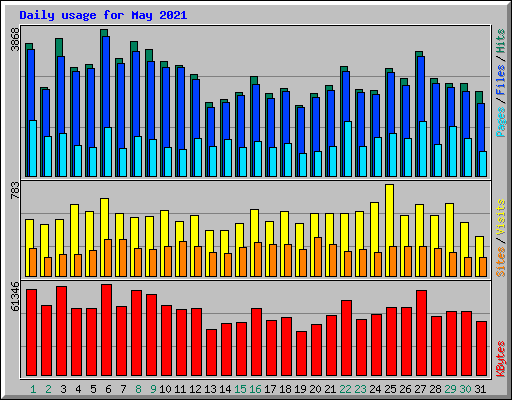
Task: Click the 783 axis value
Action: click(x=15, y=191)
